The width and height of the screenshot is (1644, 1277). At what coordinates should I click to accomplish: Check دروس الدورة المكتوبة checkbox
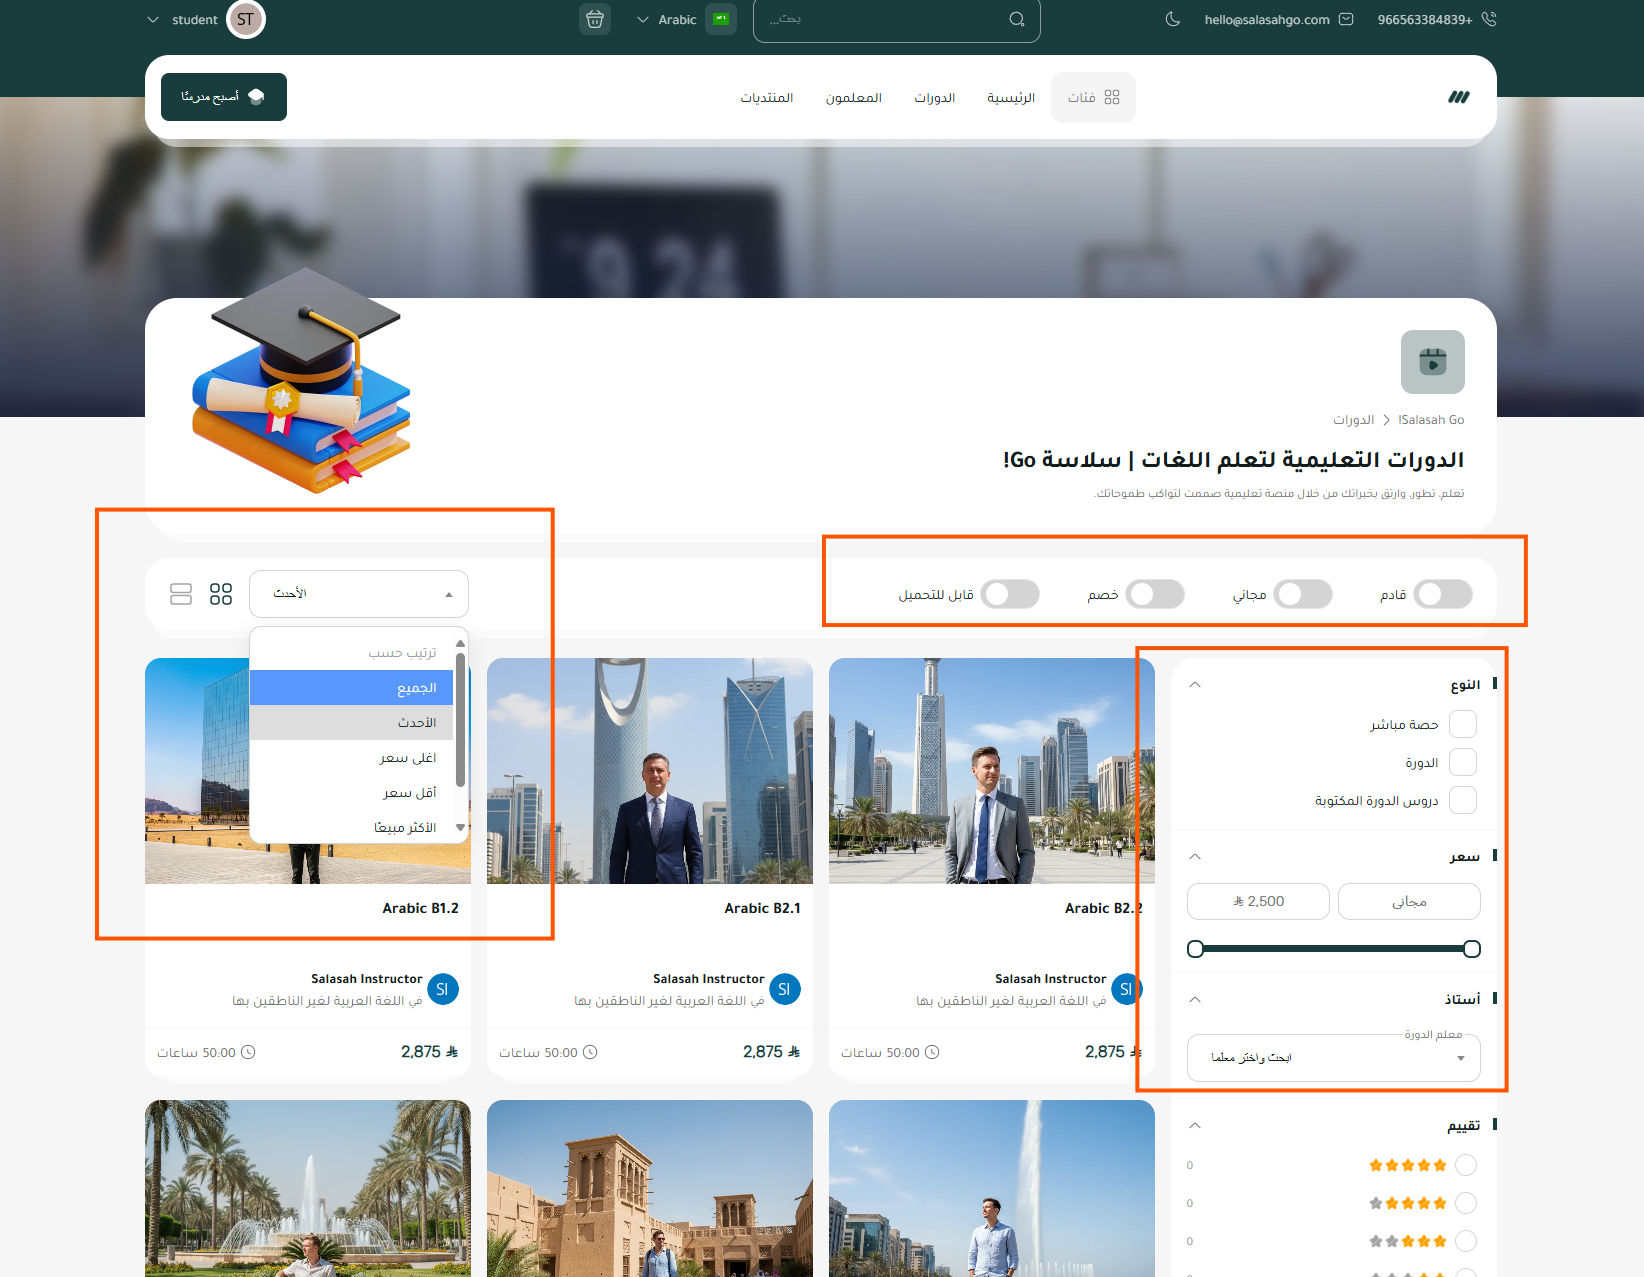1463,800
